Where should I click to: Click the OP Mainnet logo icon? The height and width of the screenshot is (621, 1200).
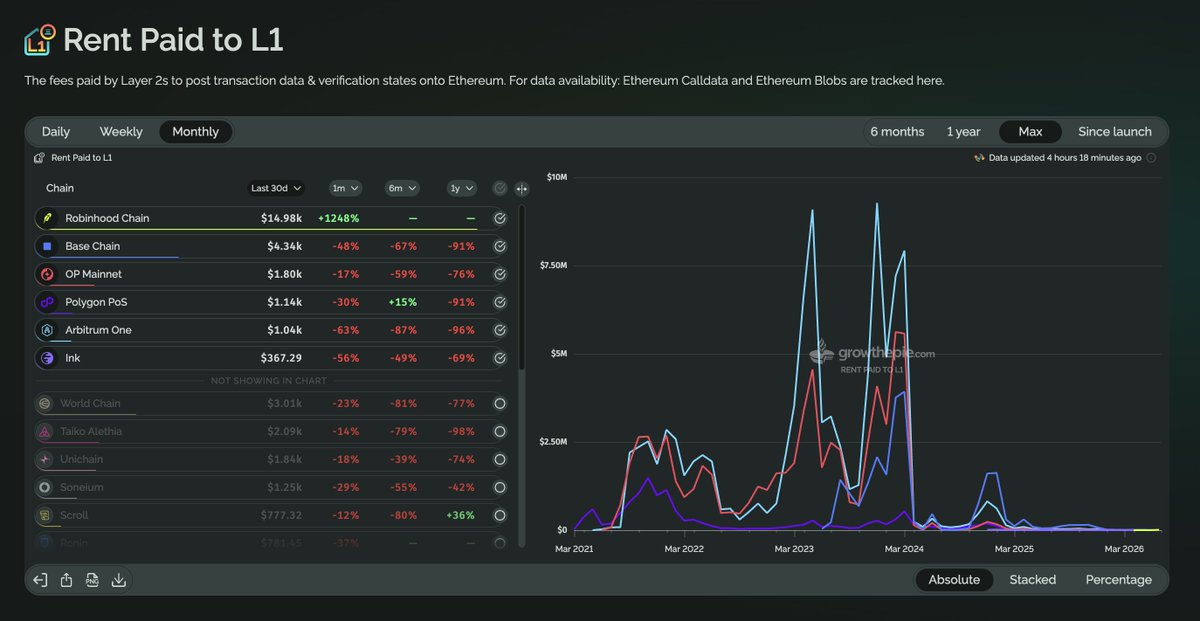coord(45,274)
